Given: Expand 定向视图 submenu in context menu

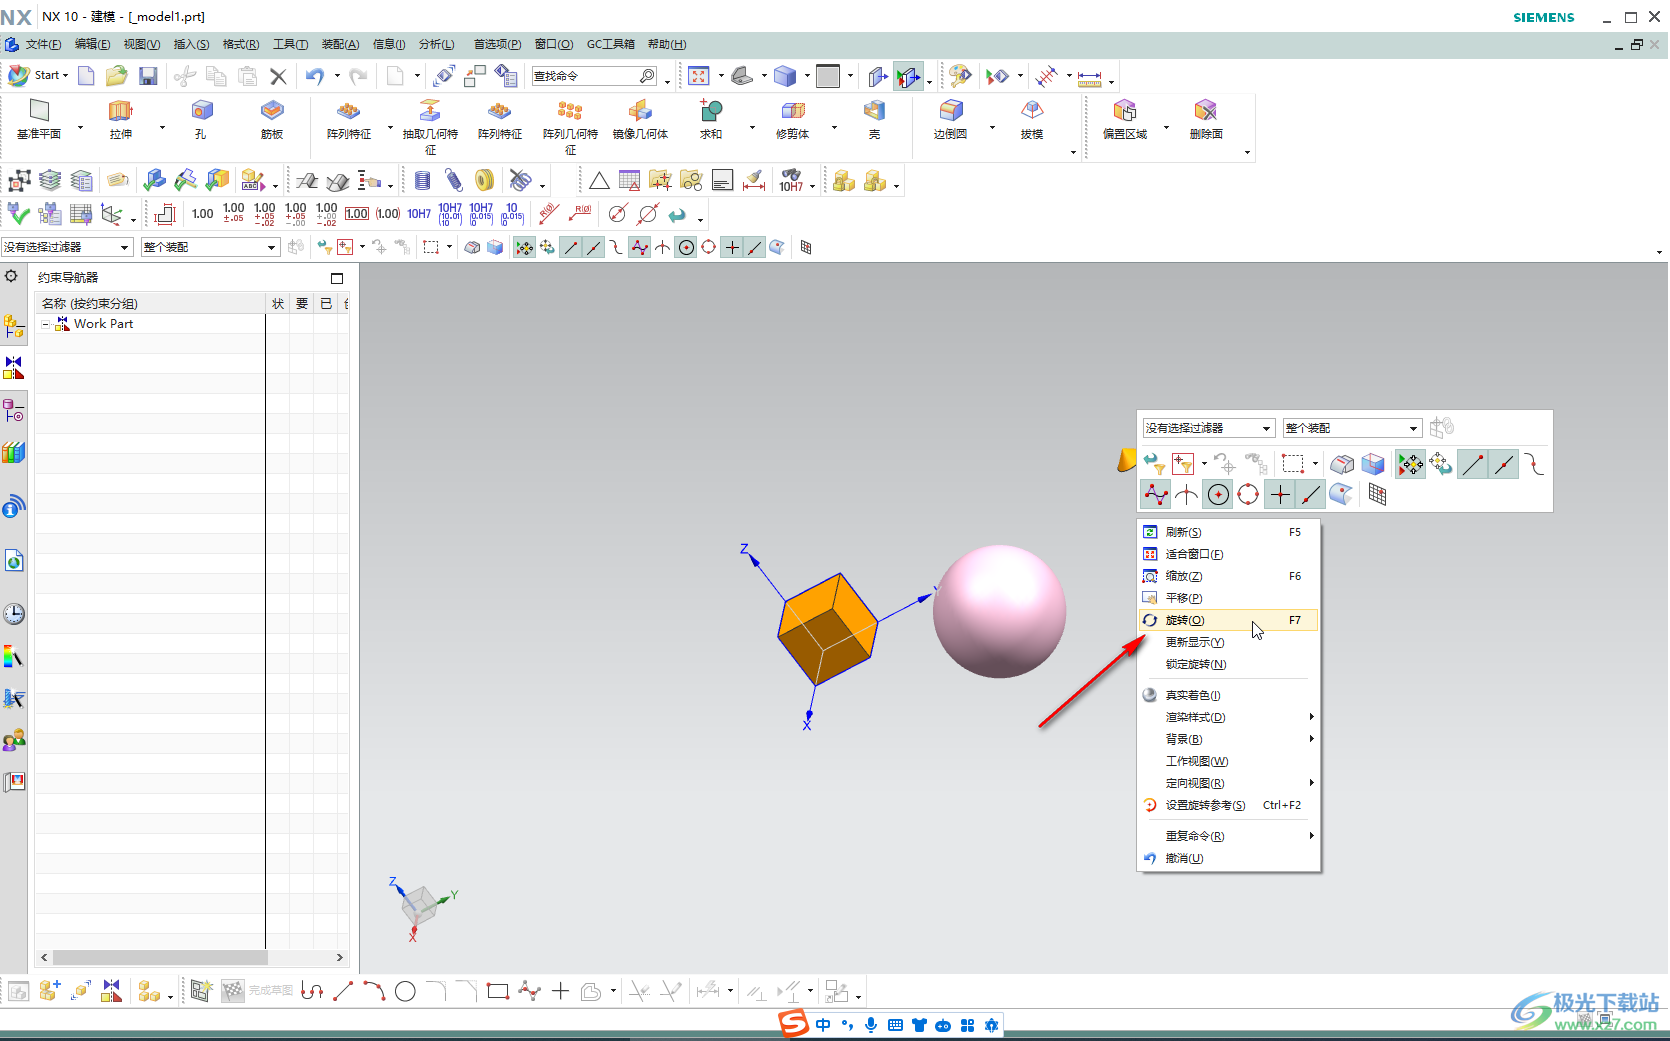Looking at the screenshot, I should pos(1228,783).
